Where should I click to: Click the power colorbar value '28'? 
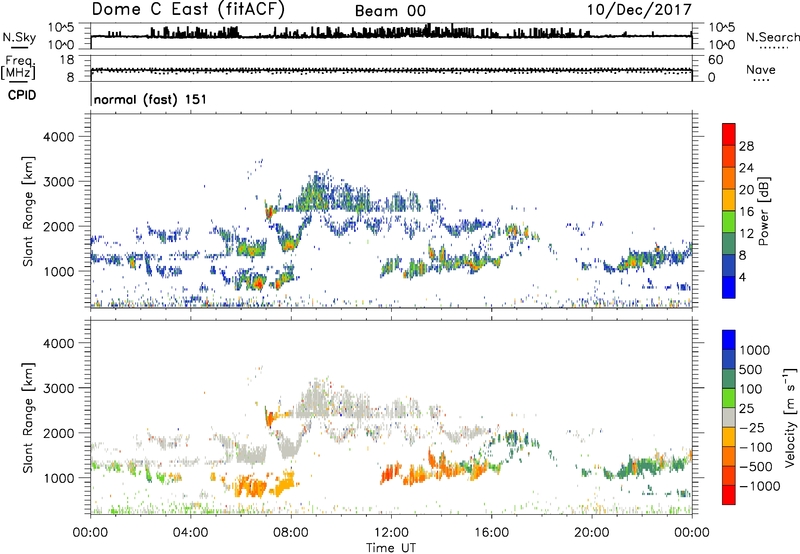point(746,146)
